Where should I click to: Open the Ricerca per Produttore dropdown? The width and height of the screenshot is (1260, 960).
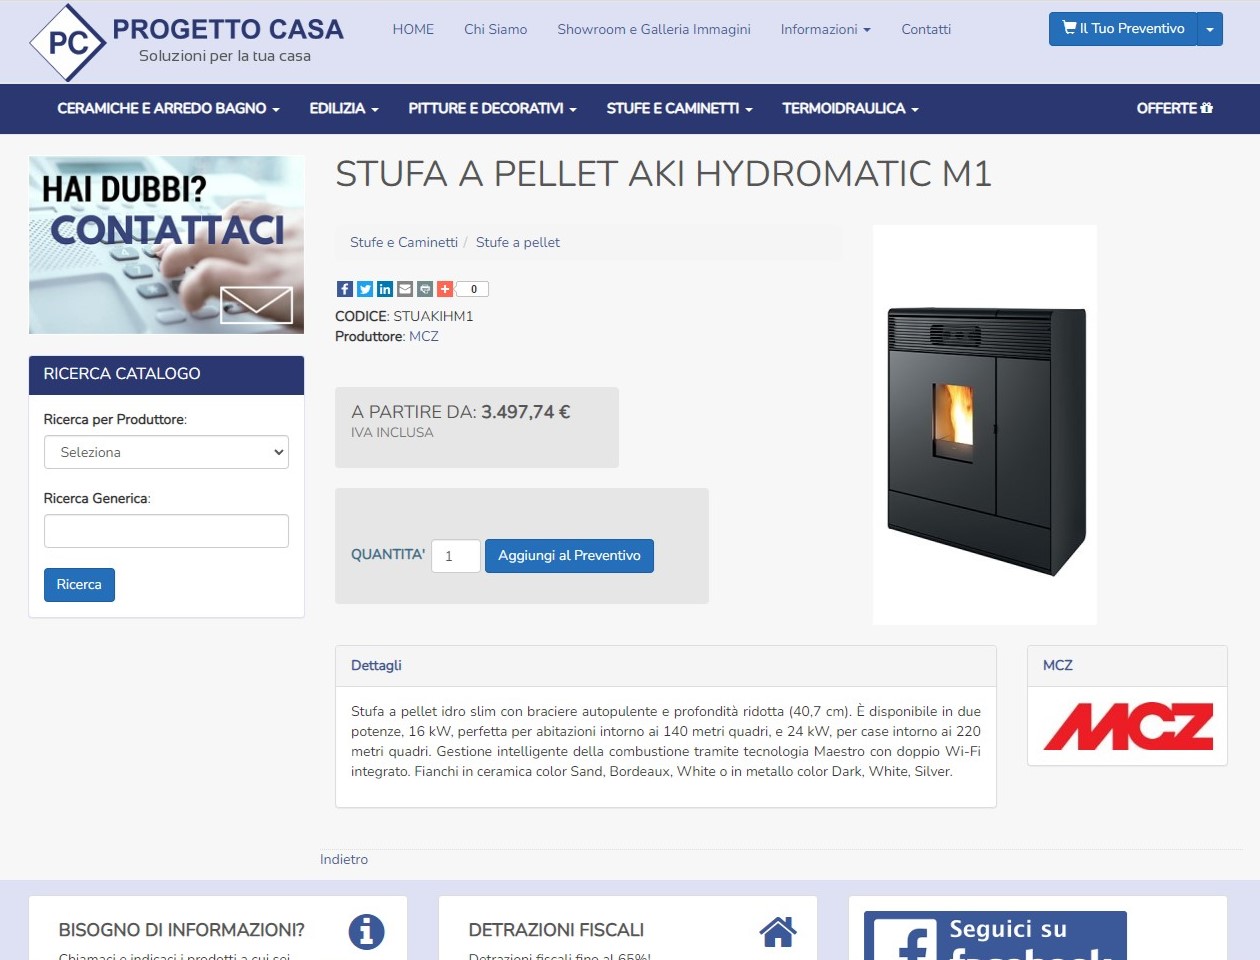[166, 452]
